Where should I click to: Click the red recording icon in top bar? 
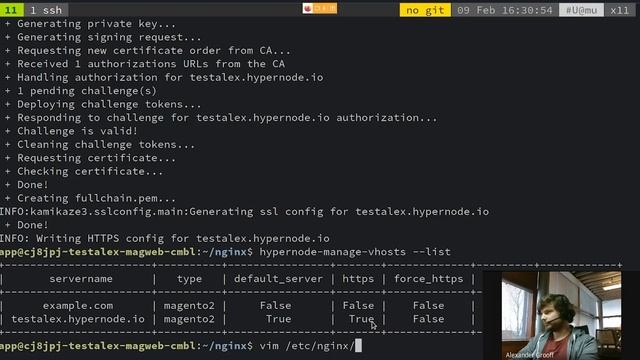[308, 8]
